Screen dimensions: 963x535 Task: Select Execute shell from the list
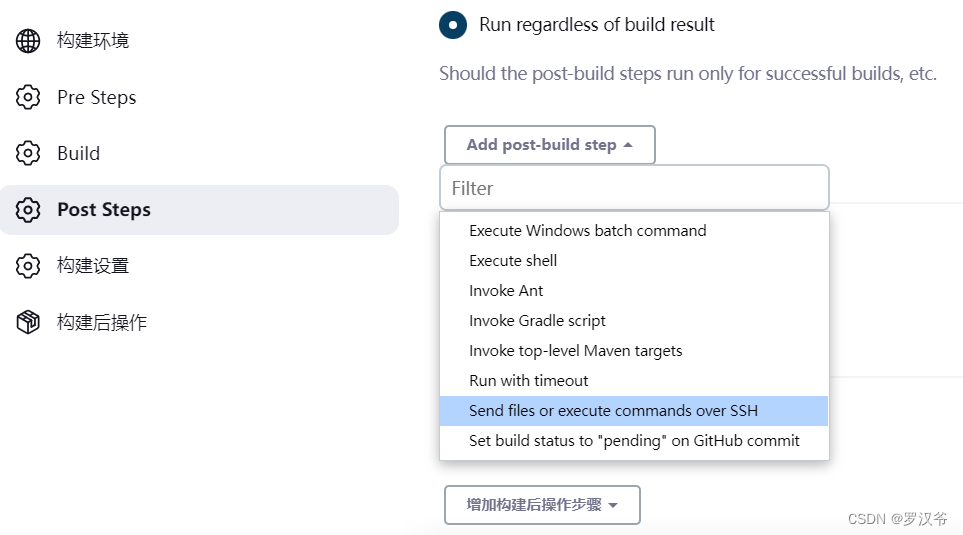(x=513, y=260)
